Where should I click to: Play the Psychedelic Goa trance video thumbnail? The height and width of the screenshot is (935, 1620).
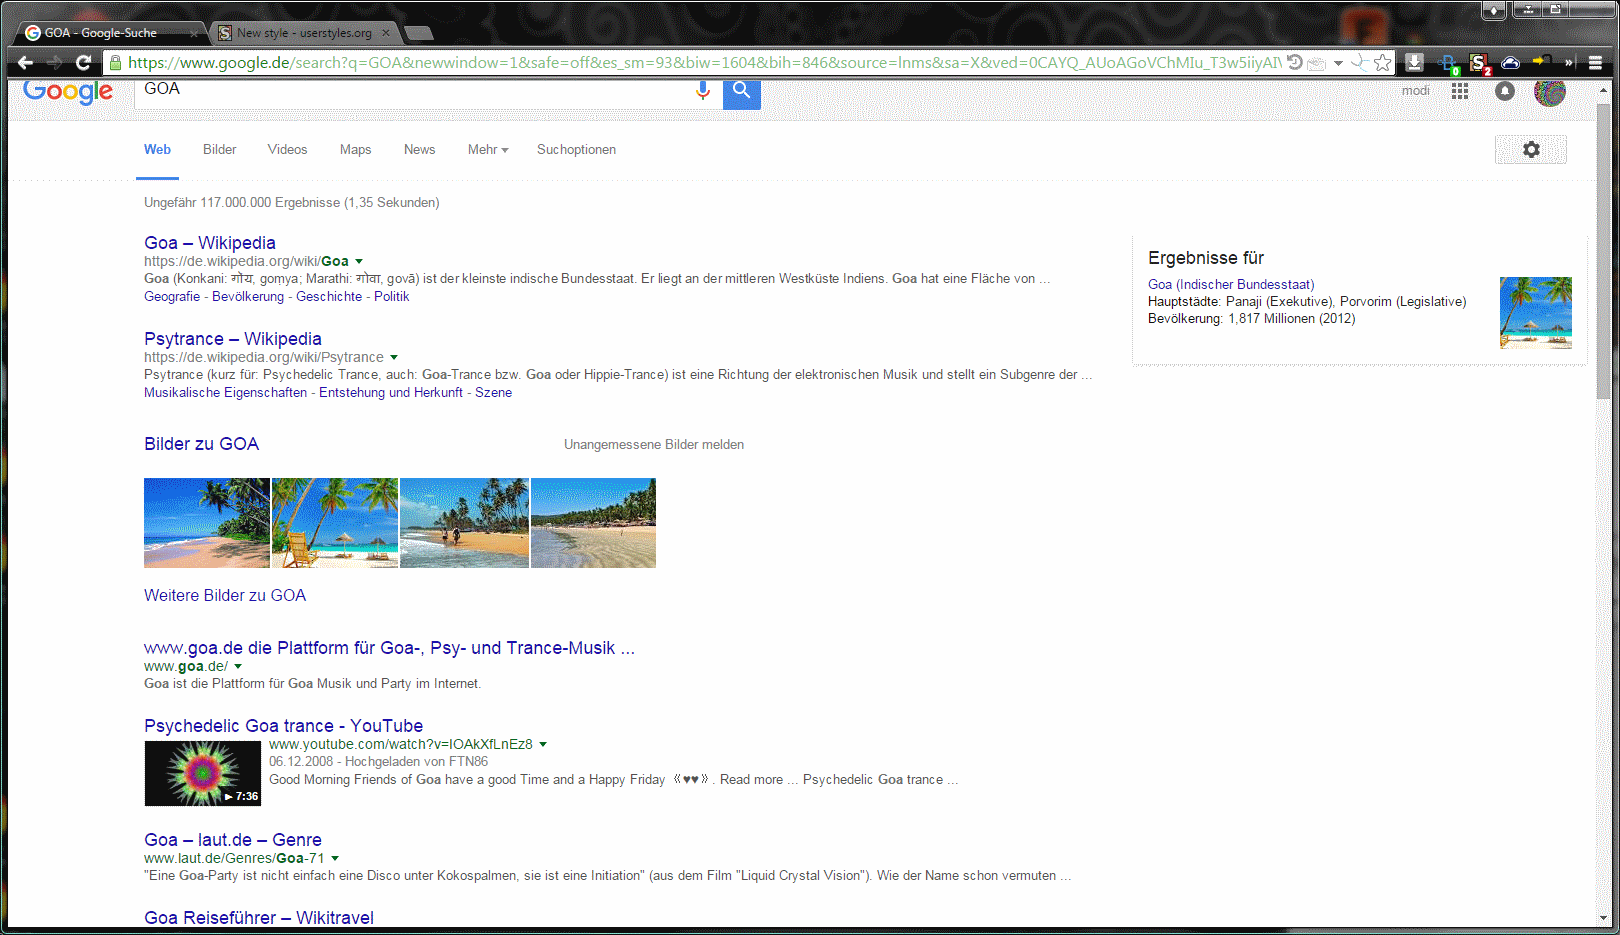click(202, 773)
